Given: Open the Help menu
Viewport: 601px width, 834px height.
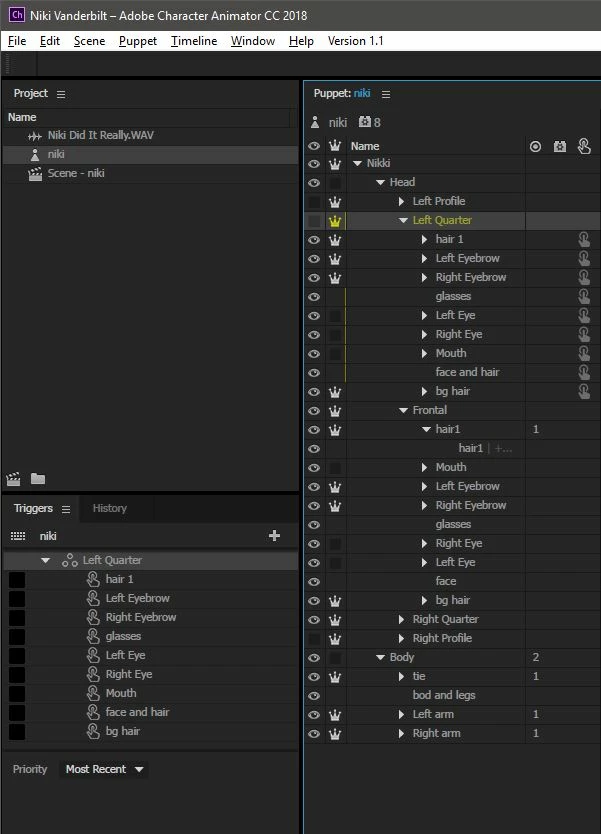Looking at the screenshot, I should click(301, 41).
